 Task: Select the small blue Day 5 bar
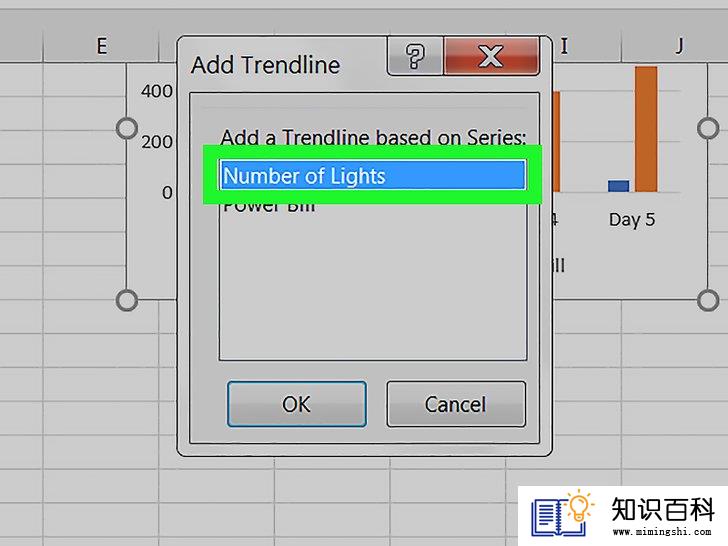click(618, 186)
